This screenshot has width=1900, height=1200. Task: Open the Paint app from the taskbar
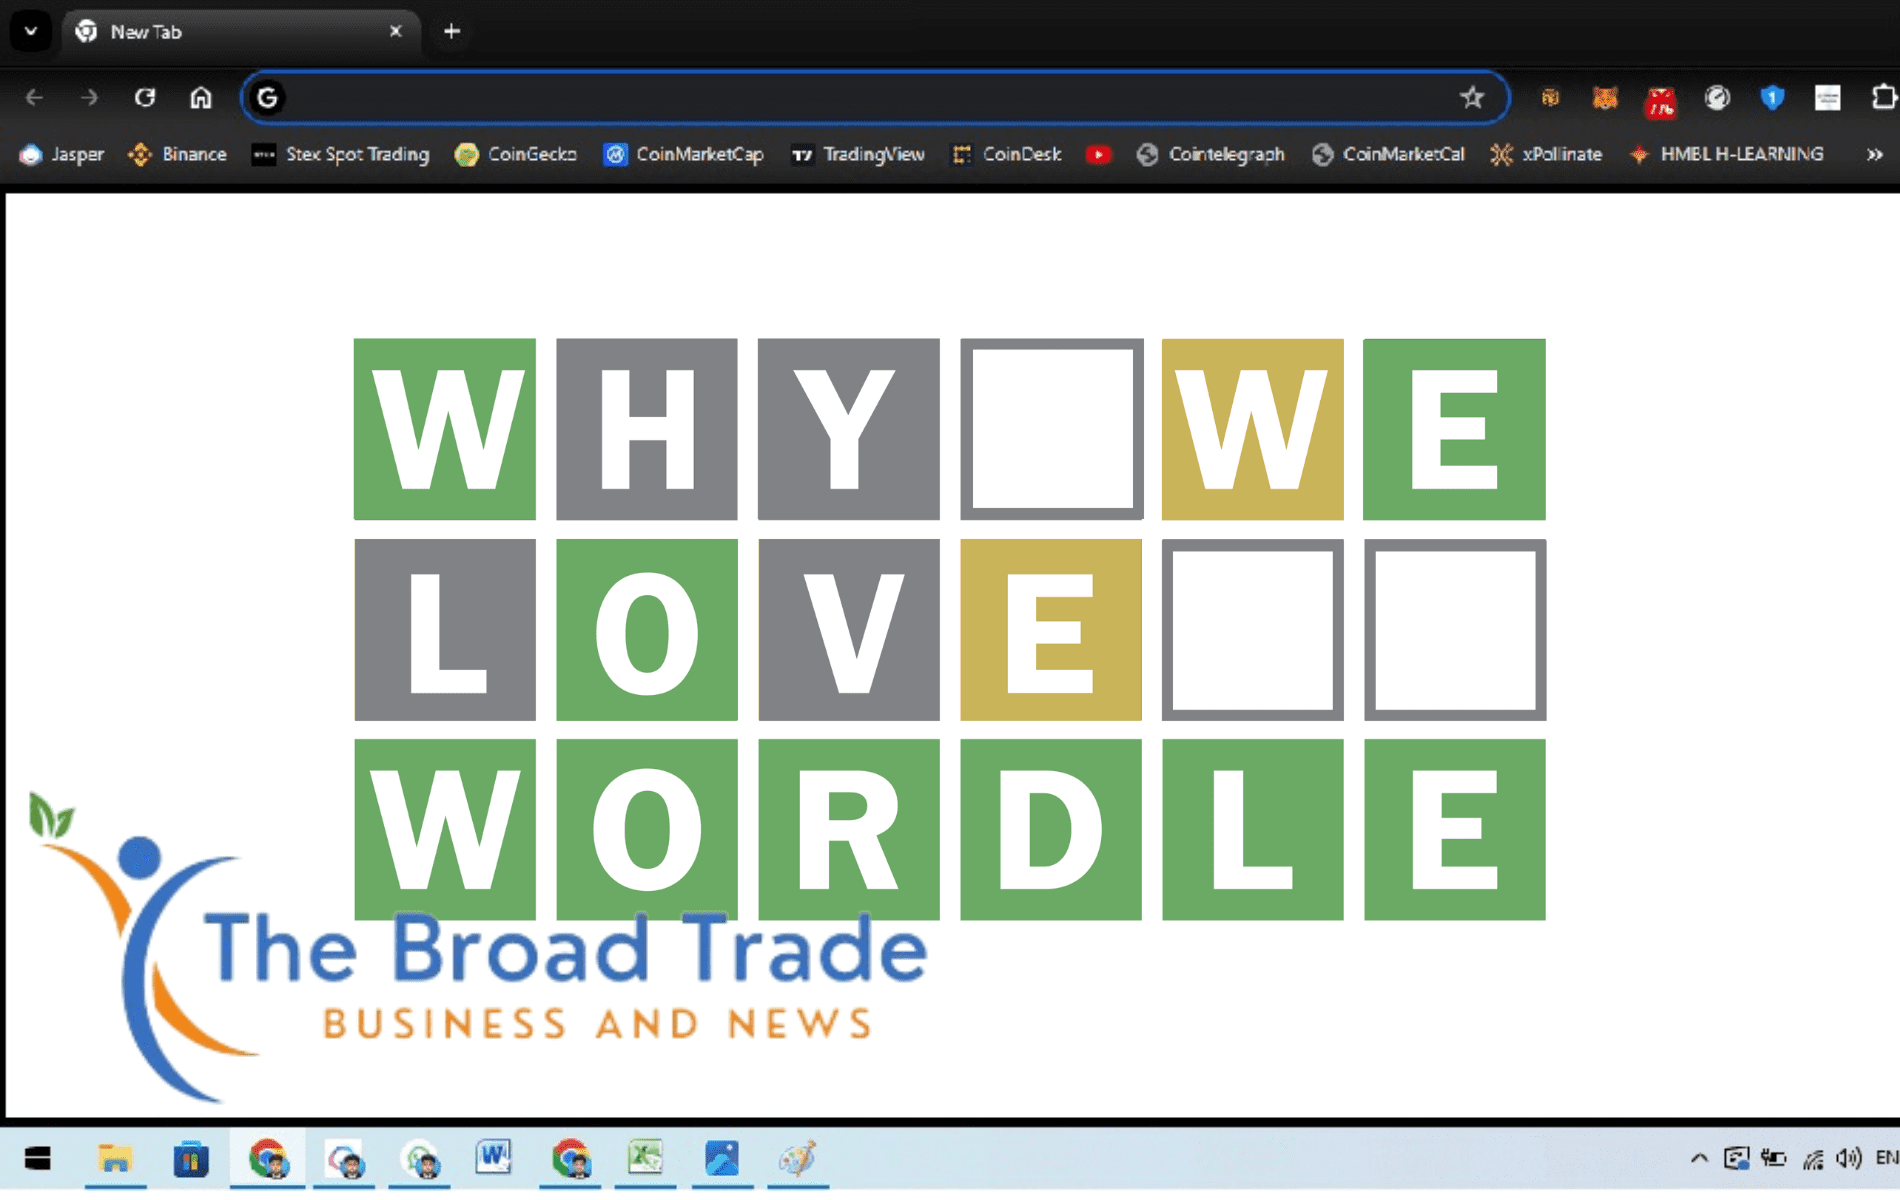pos(797,1158)
